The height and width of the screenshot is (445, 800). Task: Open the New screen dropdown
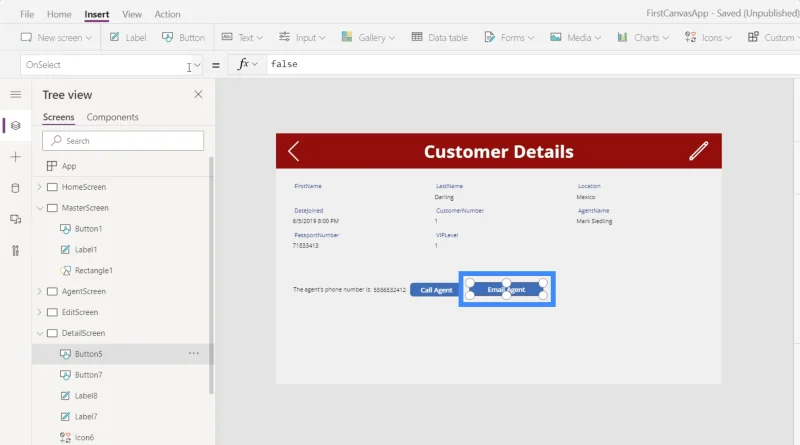pyautogui.click(x=56, y=37)
